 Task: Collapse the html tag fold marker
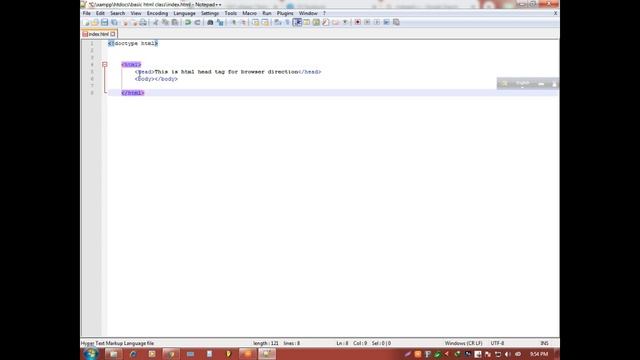tap(104, 64)
